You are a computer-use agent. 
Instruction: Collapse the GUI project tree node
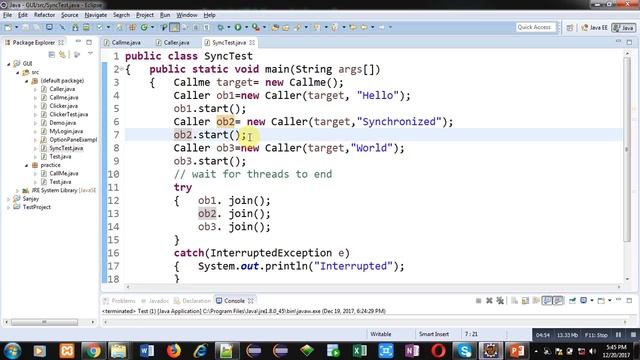pos(9,64)
